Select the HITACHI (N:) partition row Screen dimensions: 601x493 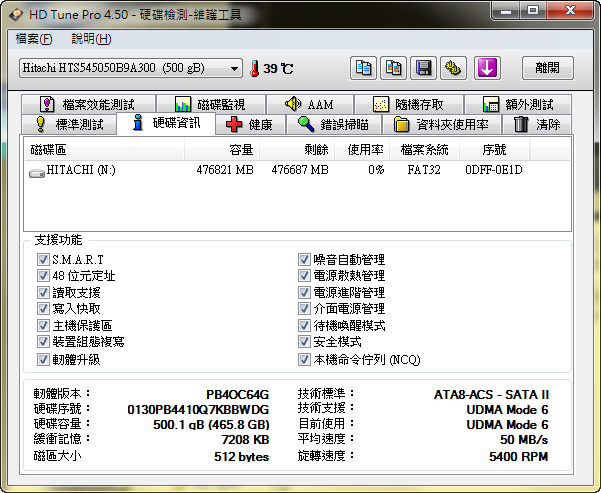(297, 170)
